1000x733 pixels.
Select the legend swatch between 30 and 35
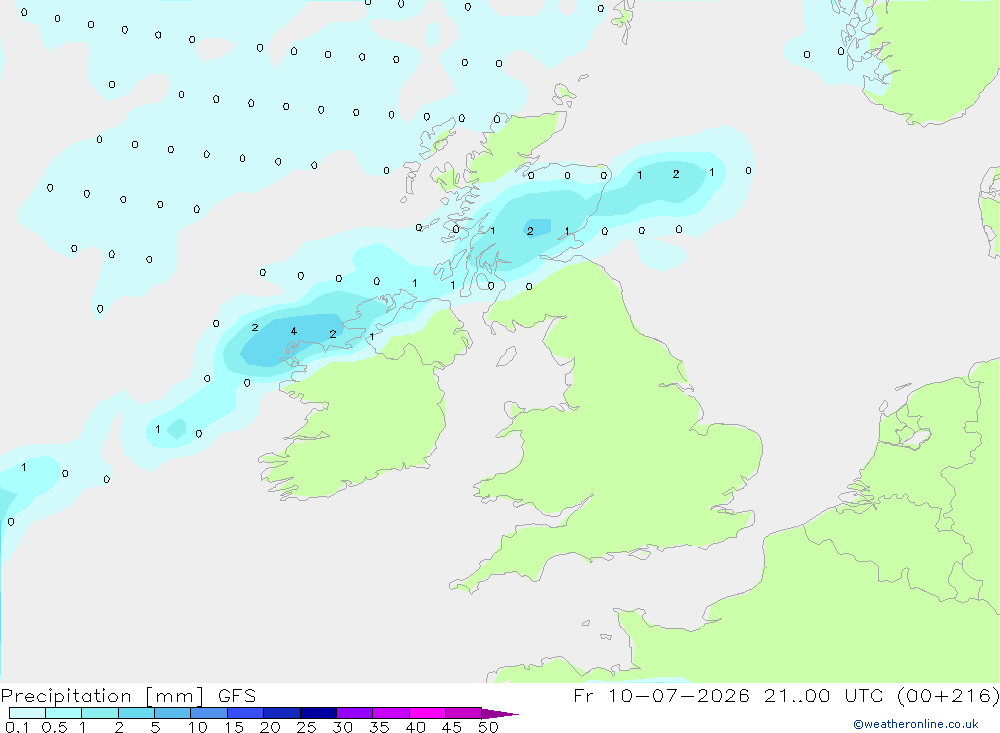click(x=355, y=713)
